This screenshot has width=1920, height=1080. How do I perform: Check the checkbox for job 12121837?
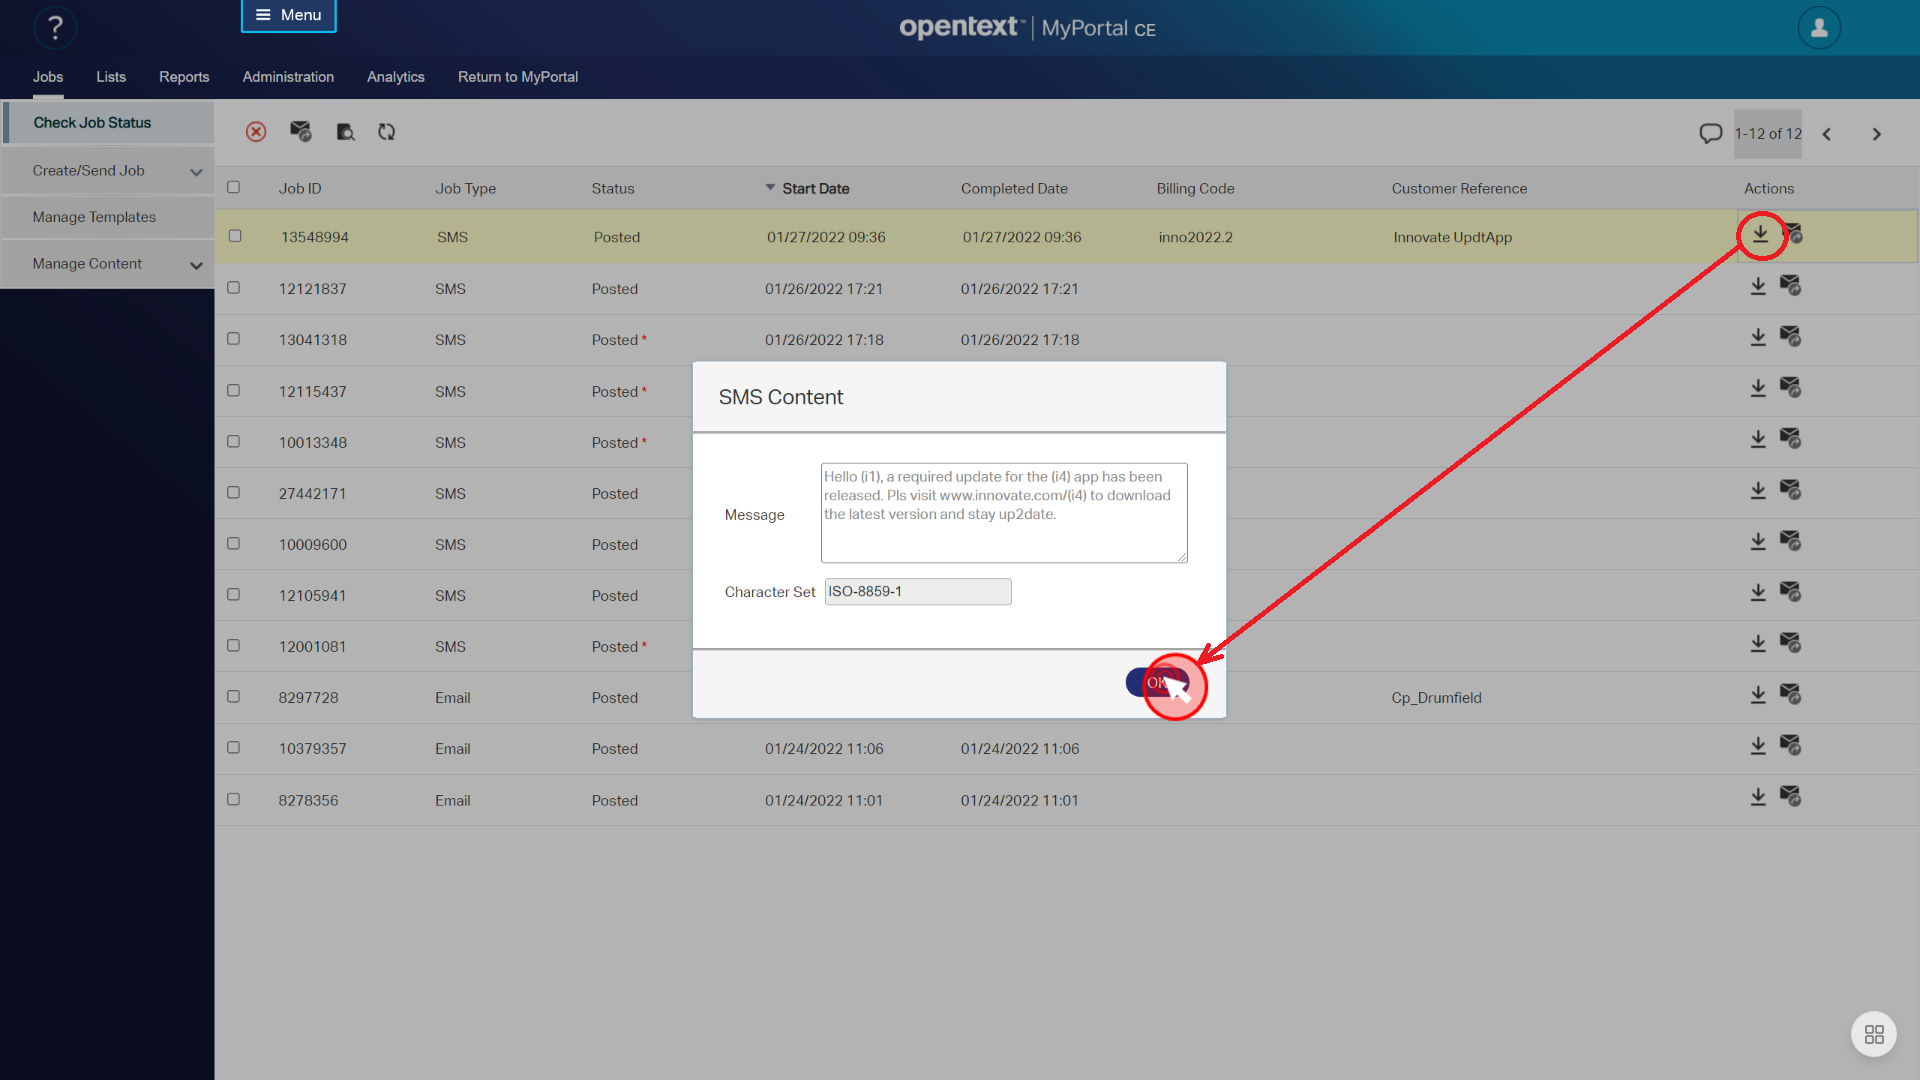click(x=233, y=287)
